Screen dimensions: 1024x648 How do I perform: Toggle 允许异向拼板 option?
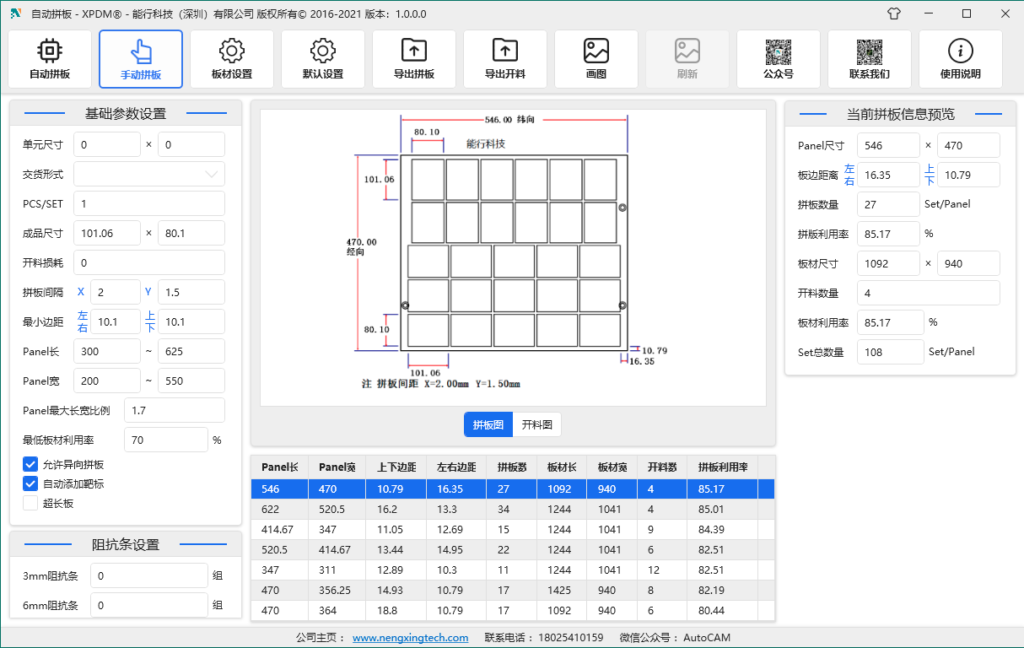(30, 463)
